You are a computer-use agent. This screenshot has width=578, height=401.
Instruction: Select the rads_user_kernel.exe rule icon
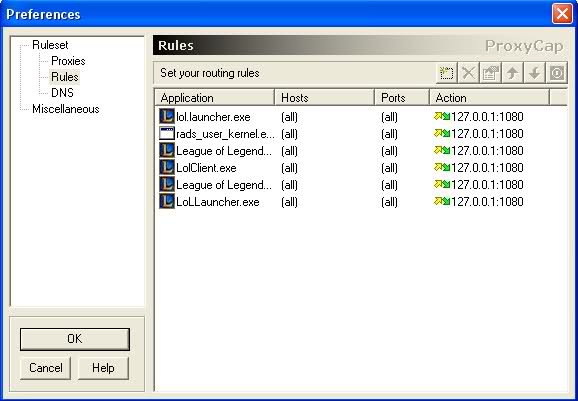167,133
